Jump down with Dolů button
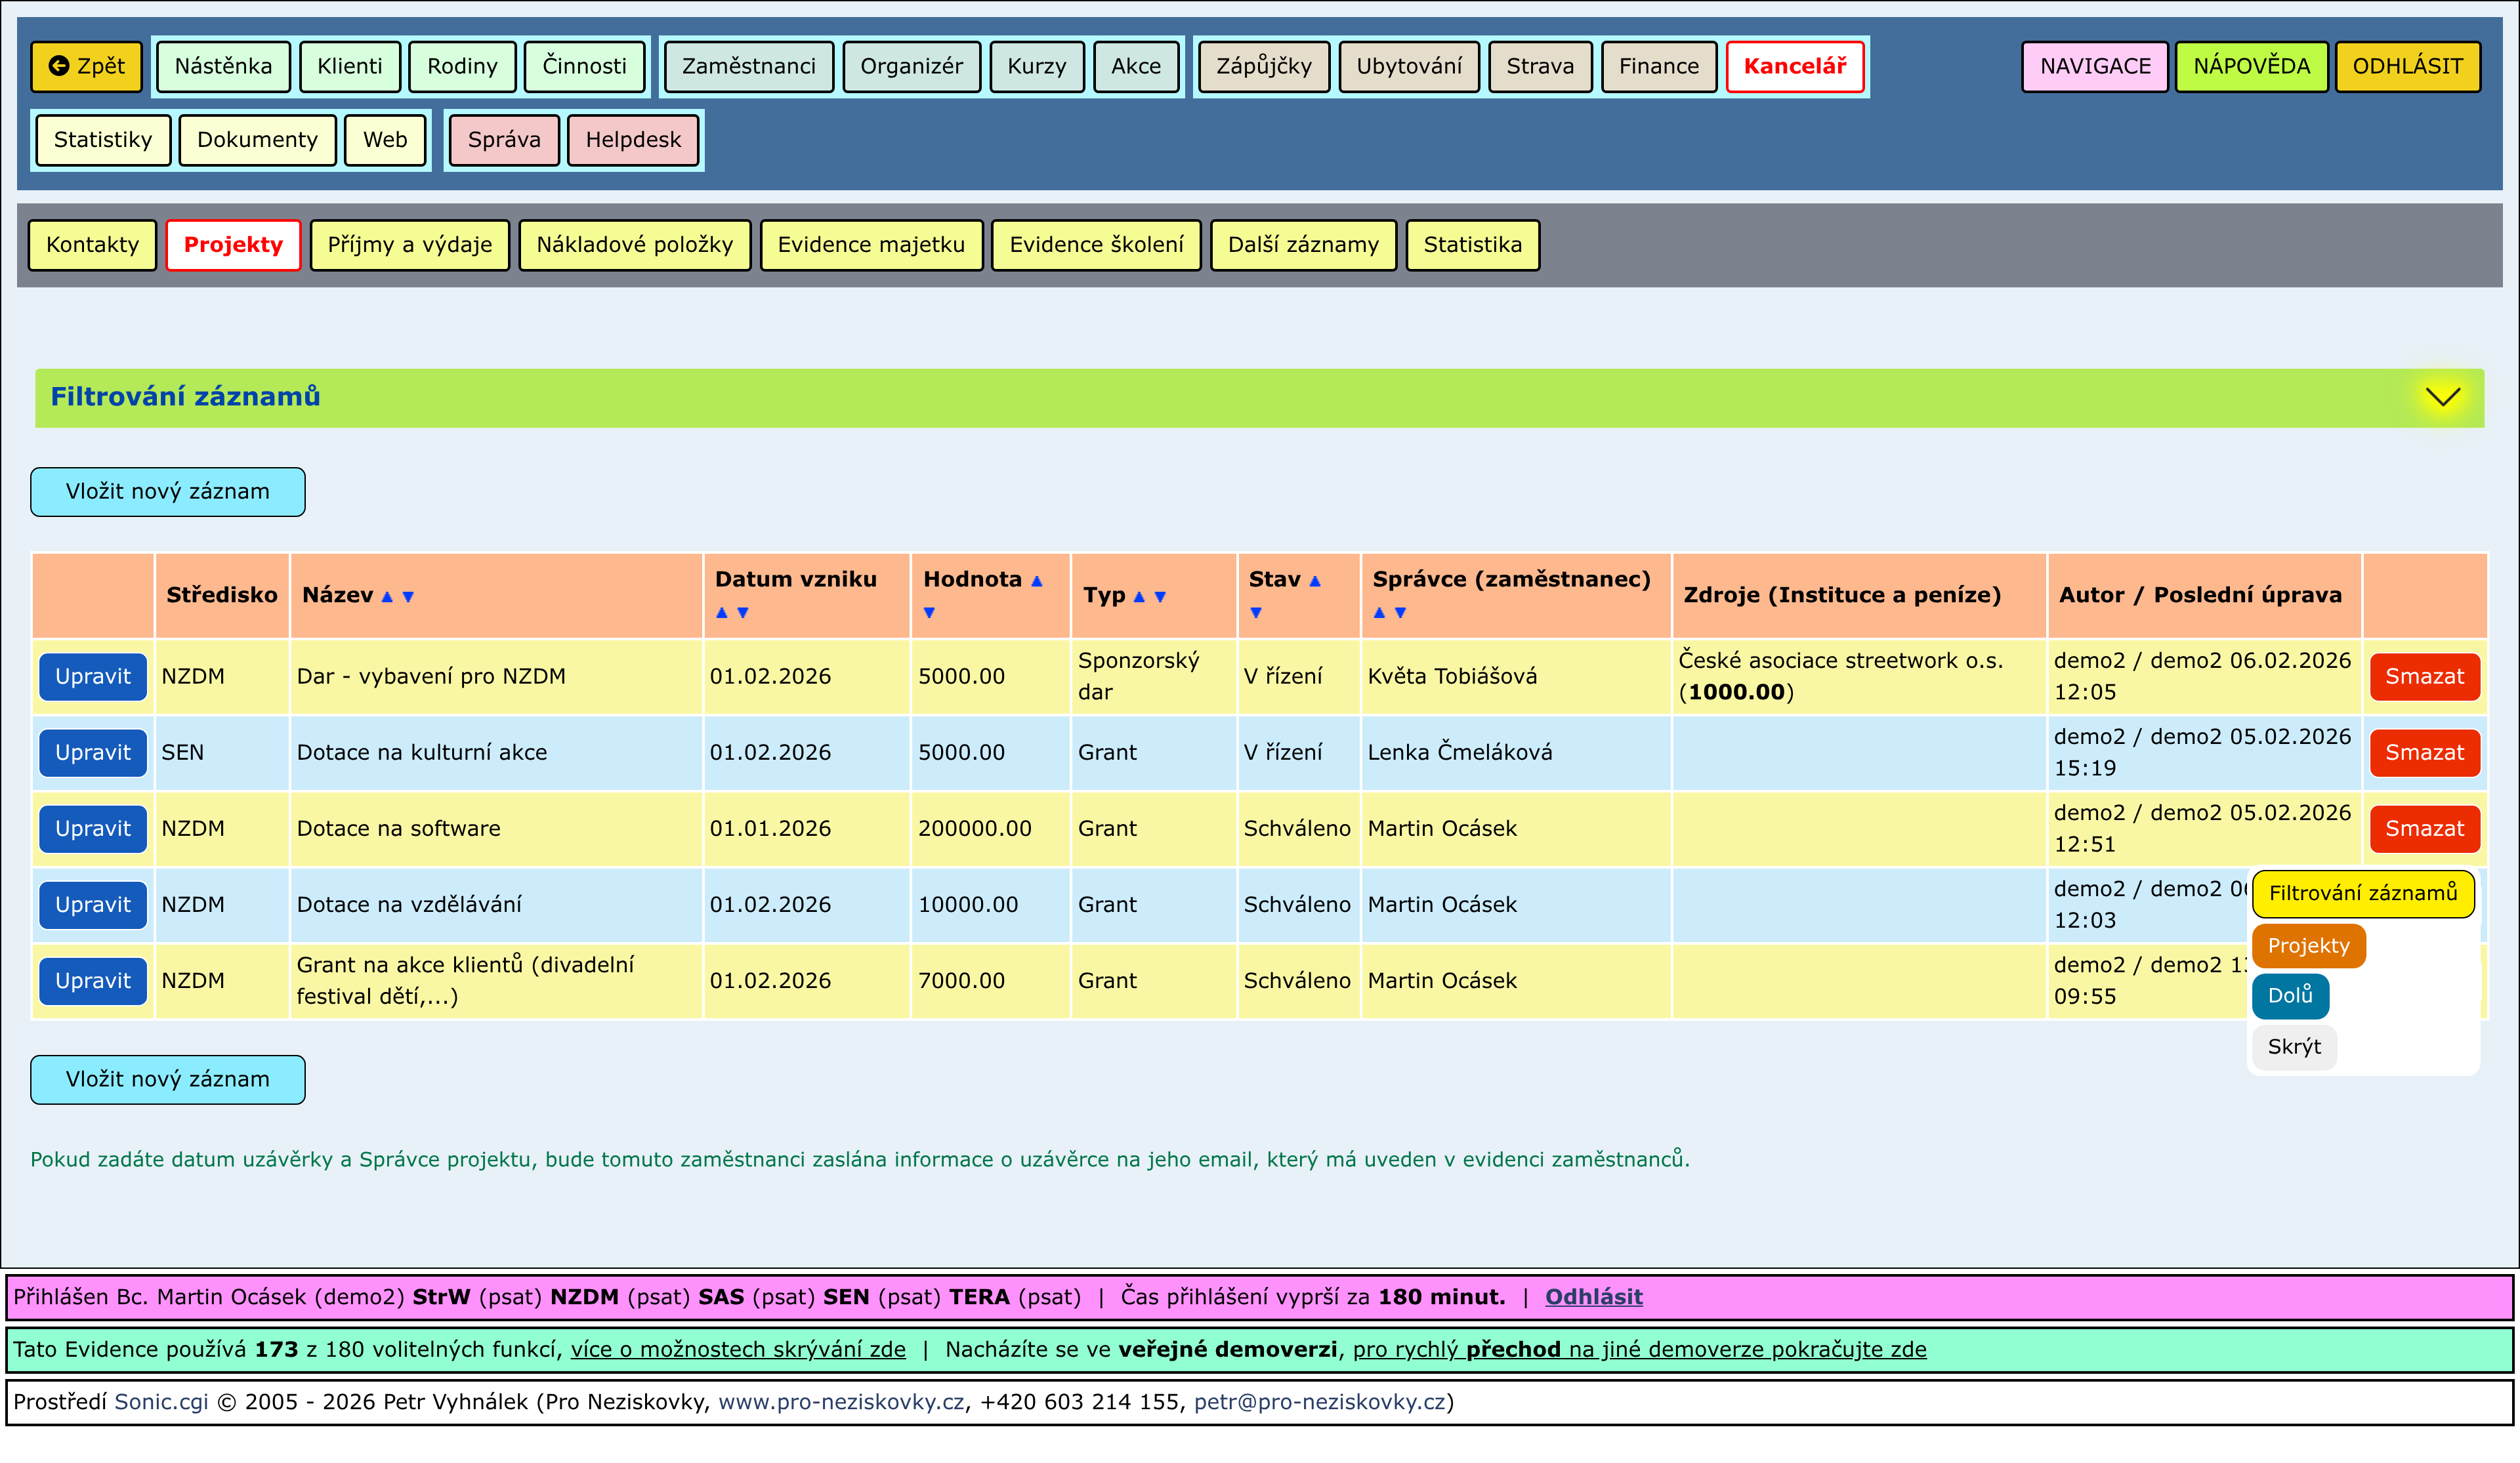Screen dimensions: 2520x1463 point(2289,996)
